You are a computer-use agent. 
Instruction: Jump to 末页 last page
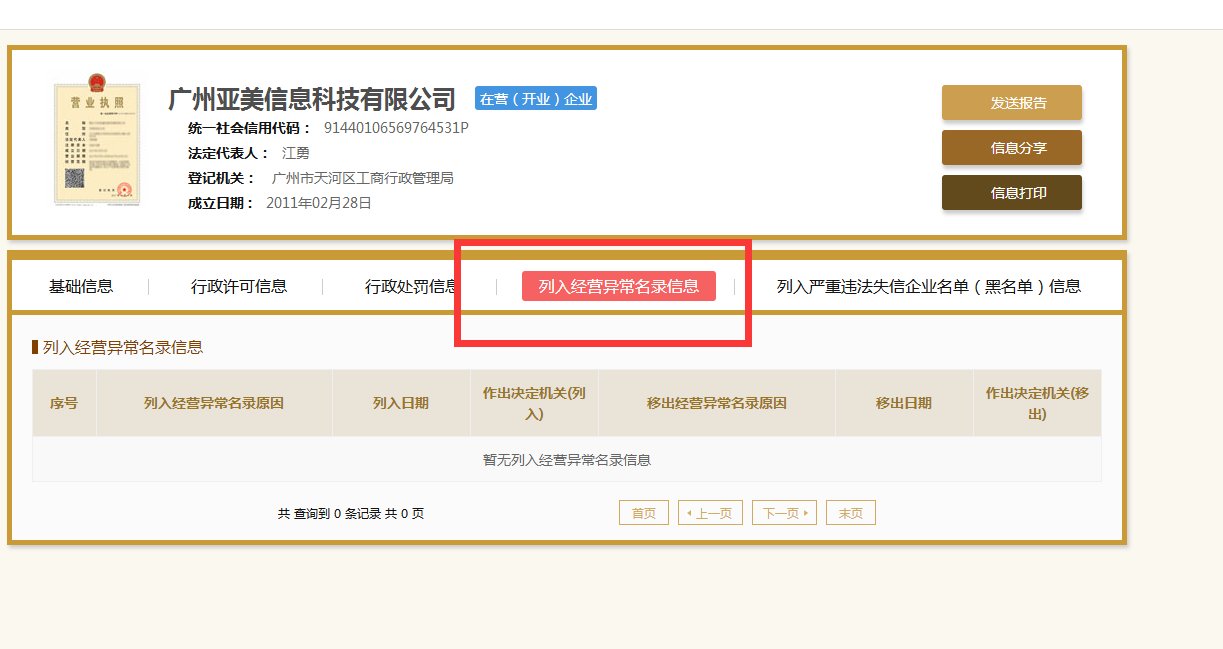(850, 512)
